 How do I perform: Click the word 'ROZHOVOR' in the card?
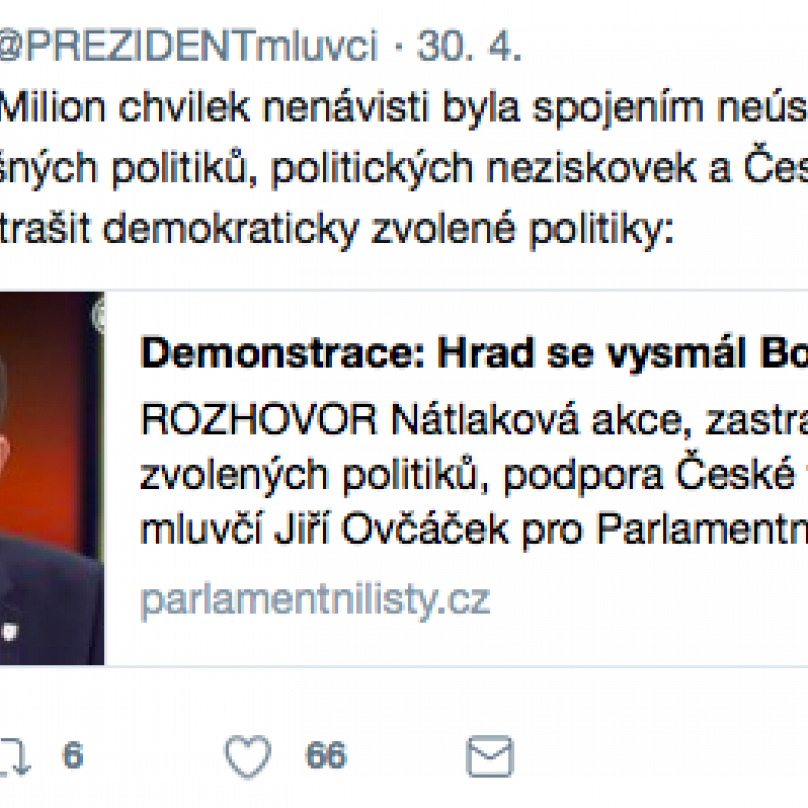click(259, 420)
